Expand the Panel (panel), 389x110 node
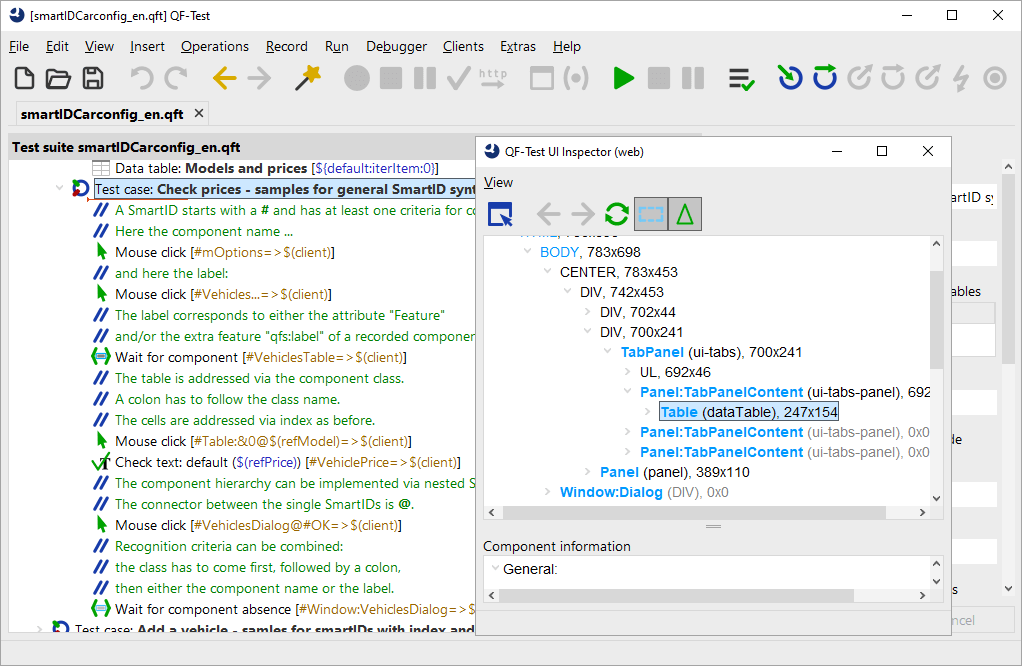 587,472
